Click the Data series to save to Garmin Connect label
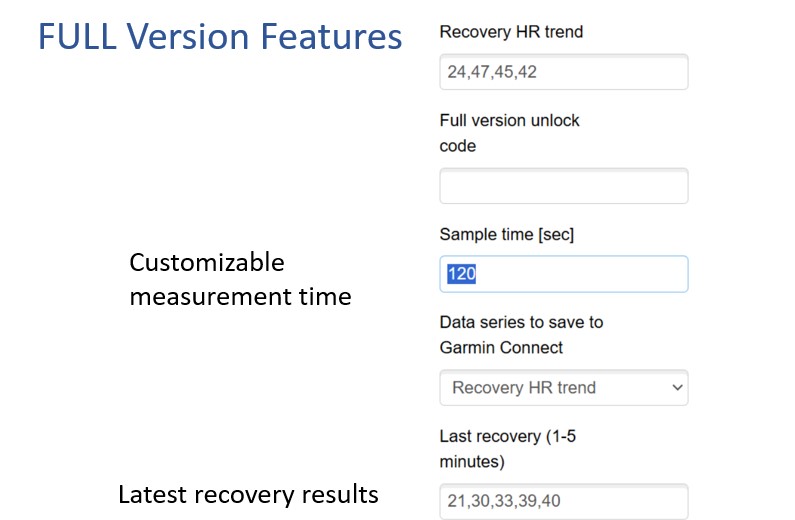795x520 pixels. [521, 335]
